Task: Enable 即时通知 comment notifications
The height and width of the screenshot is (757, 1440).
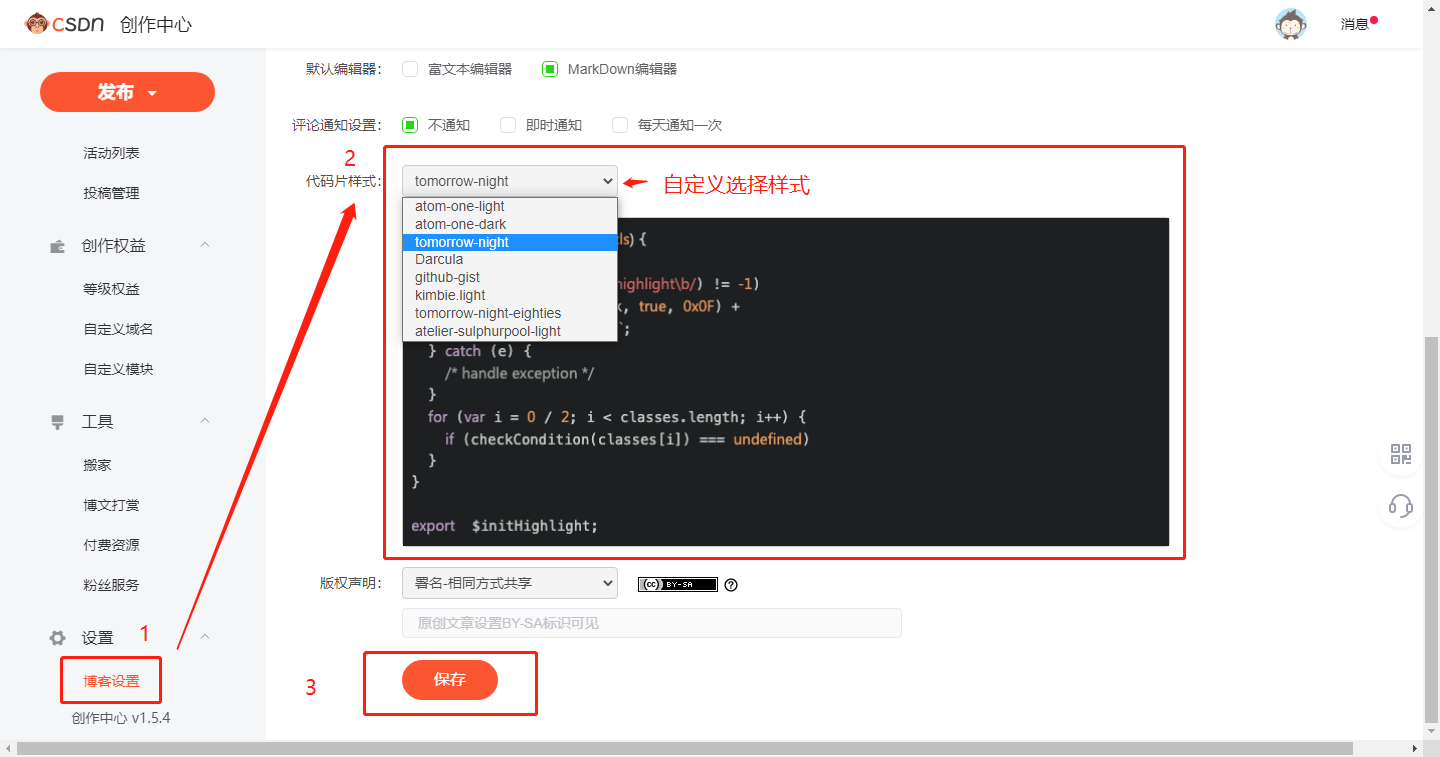Action: [x=509, y=124]
